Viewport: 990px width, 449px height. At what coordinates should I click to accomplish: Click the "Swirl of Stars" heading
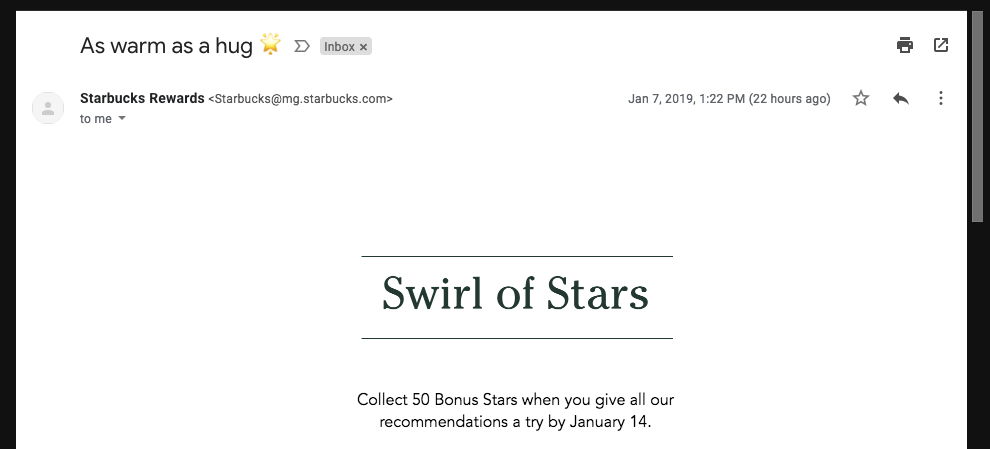pos(516,295)
